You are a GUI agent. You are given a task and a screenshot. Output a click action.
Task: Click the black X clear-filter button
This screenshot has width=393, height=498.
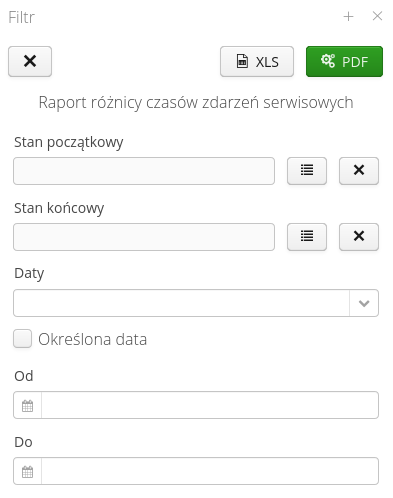coord(30,61)
